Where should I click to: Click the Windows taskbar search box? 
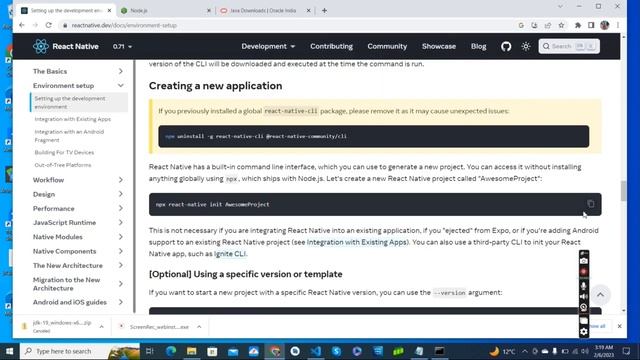click(x=80, y=351)
